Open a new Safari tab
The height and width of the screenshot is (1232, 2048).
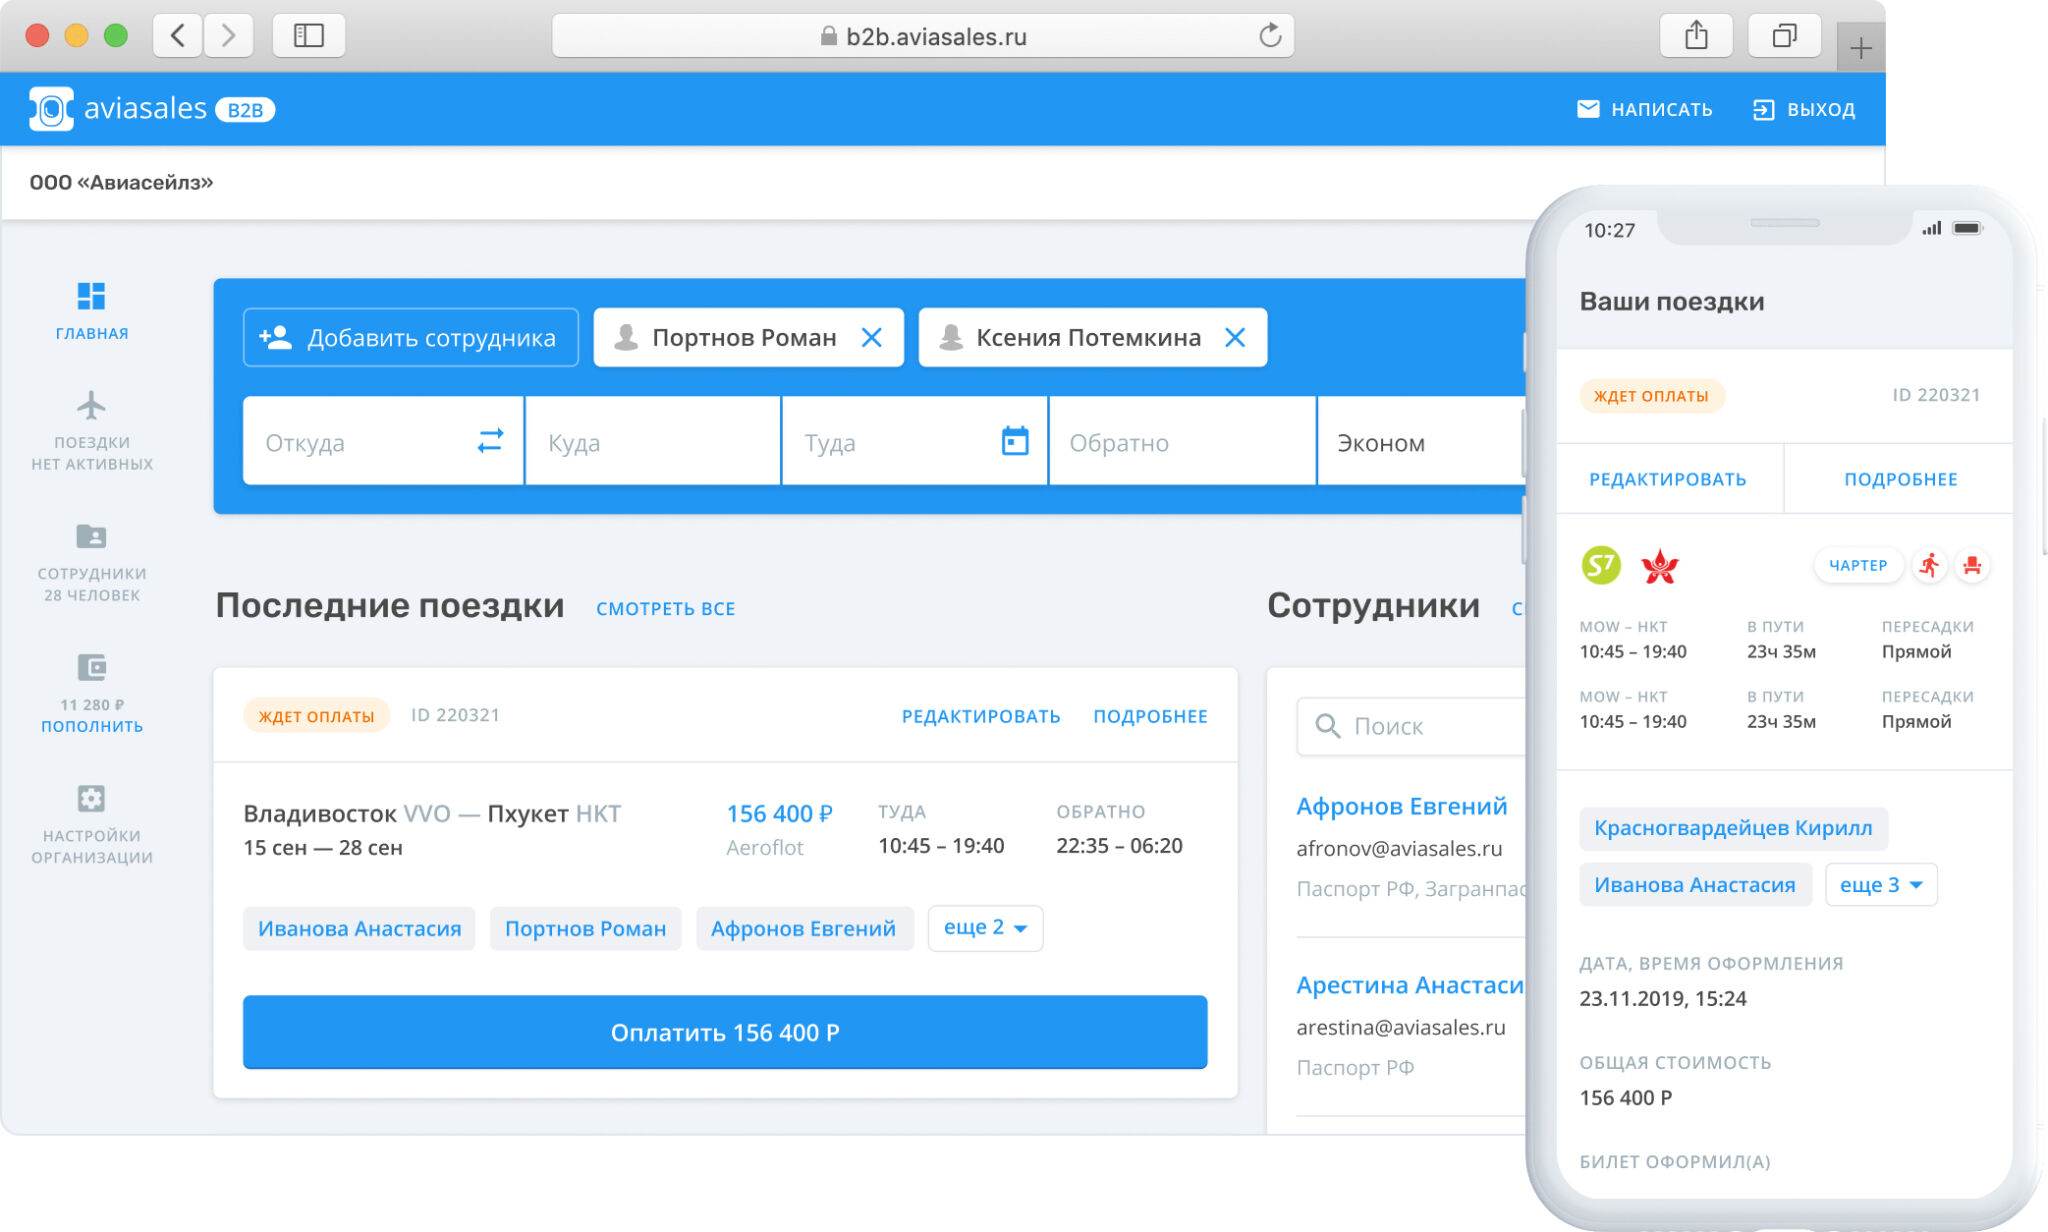click(x=1860, y=47)
